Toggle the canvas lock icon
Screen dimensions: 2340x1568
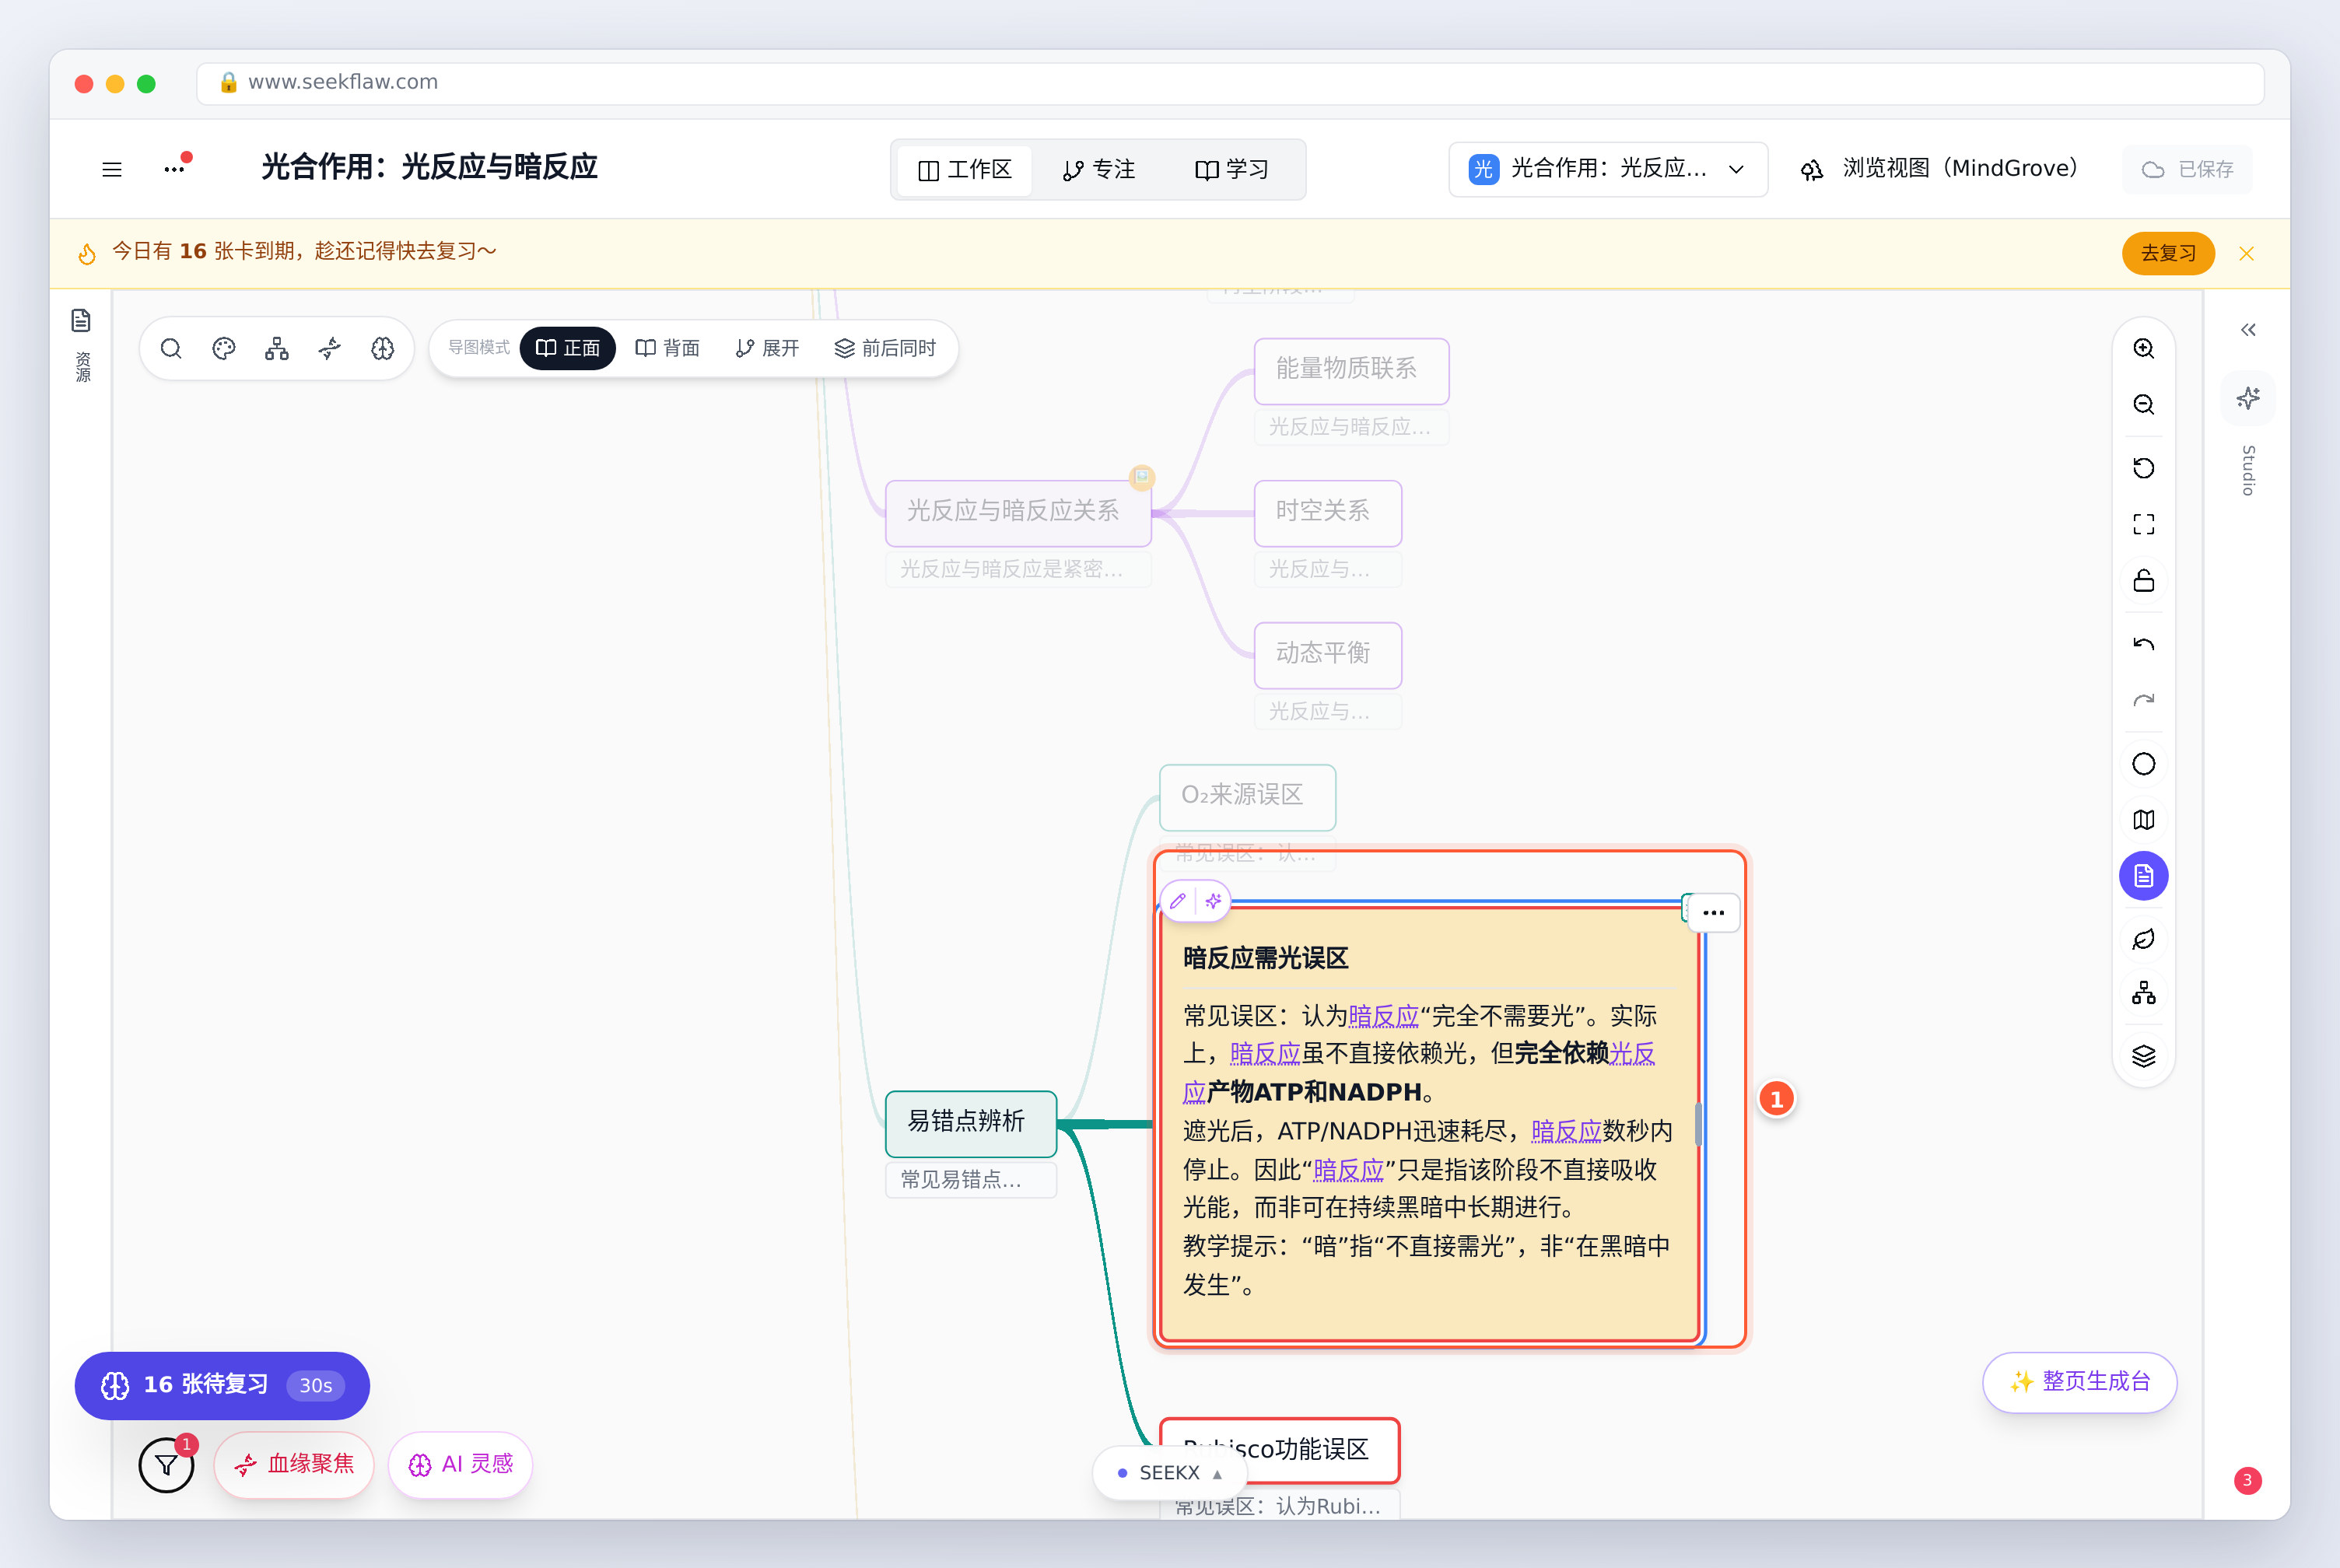click(2143, 581)
